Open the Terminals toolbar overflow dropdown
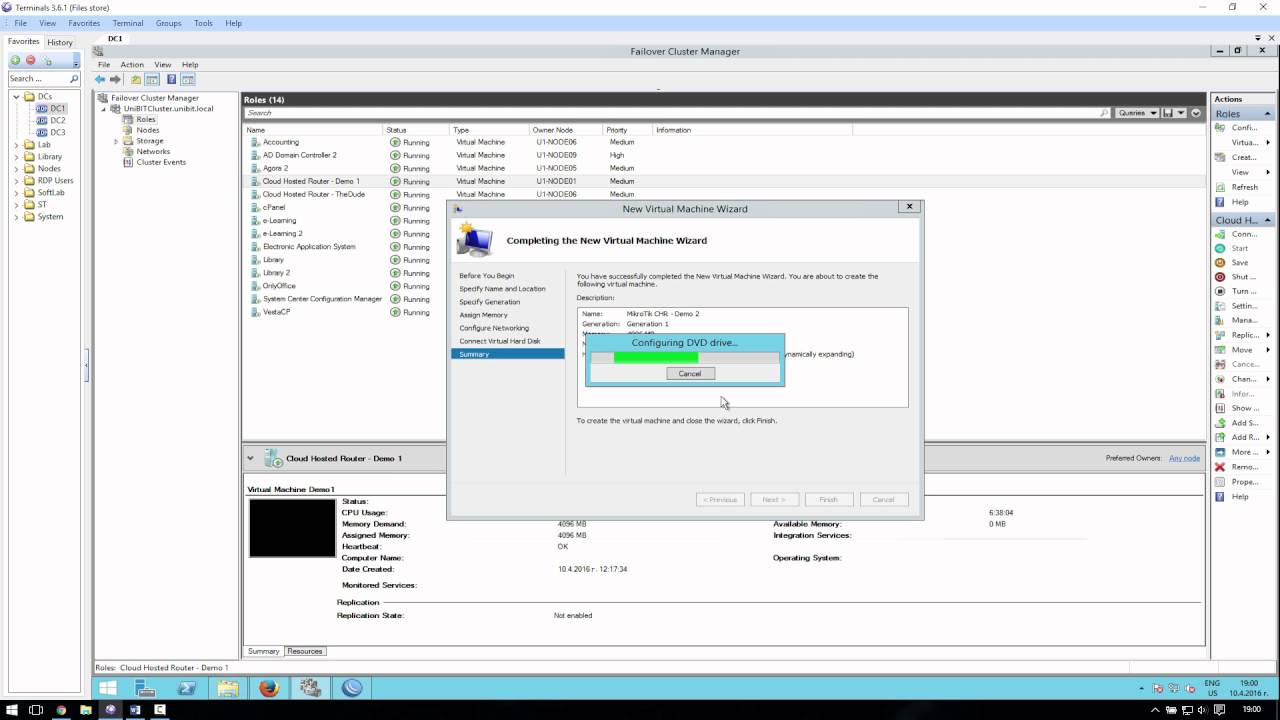Screen dimensions: 1280x720 76,62
